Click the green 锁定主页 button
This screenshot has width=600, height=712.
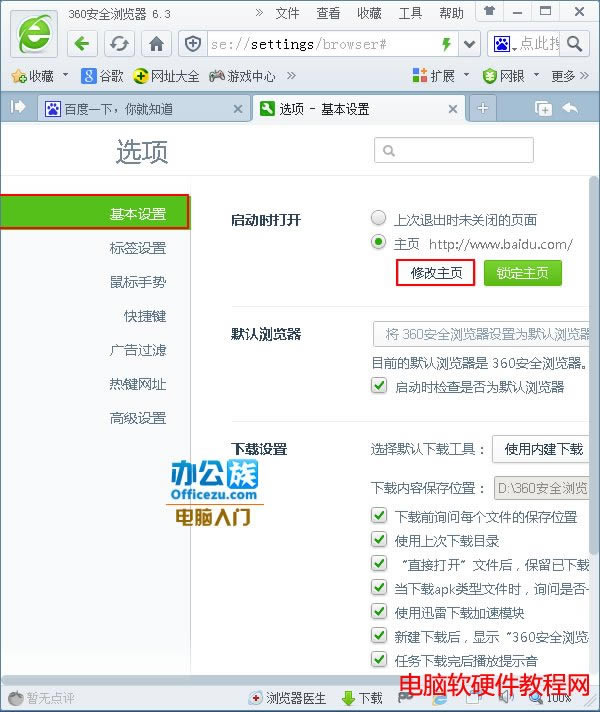click(522, 273)
